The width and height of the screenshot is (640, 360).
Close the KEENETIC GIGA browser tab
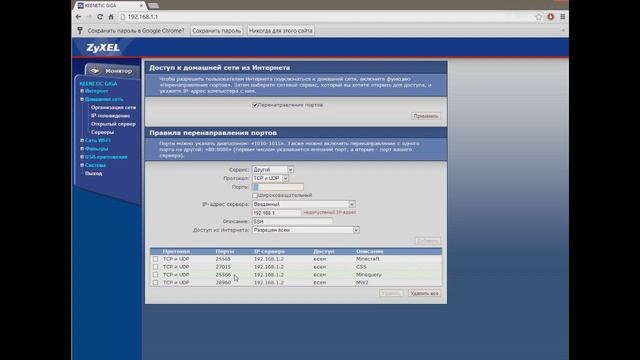[141, 6]
